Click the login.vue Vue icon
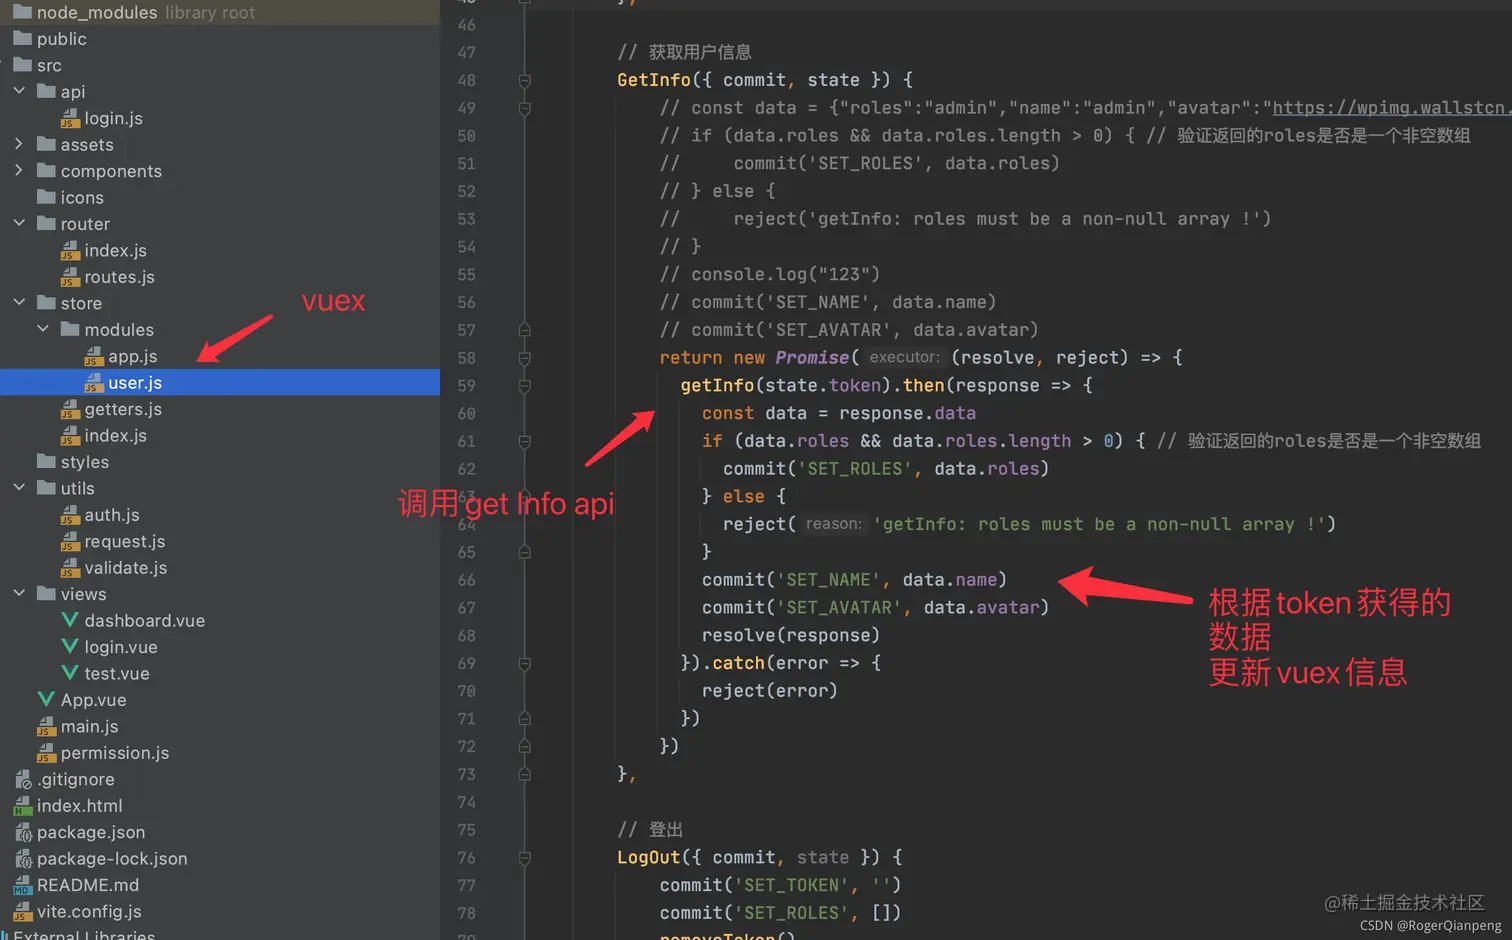The image size is (1512, 940). coord(70,646)
